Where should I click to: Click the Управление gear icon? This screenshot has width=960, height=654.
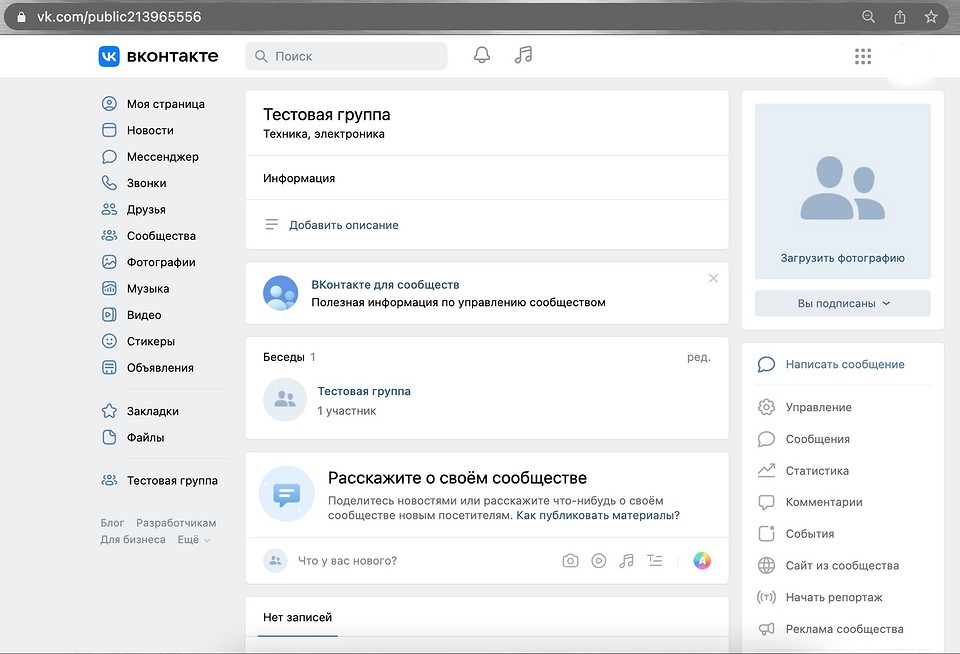pyautogui.click(x=766, y=407)
